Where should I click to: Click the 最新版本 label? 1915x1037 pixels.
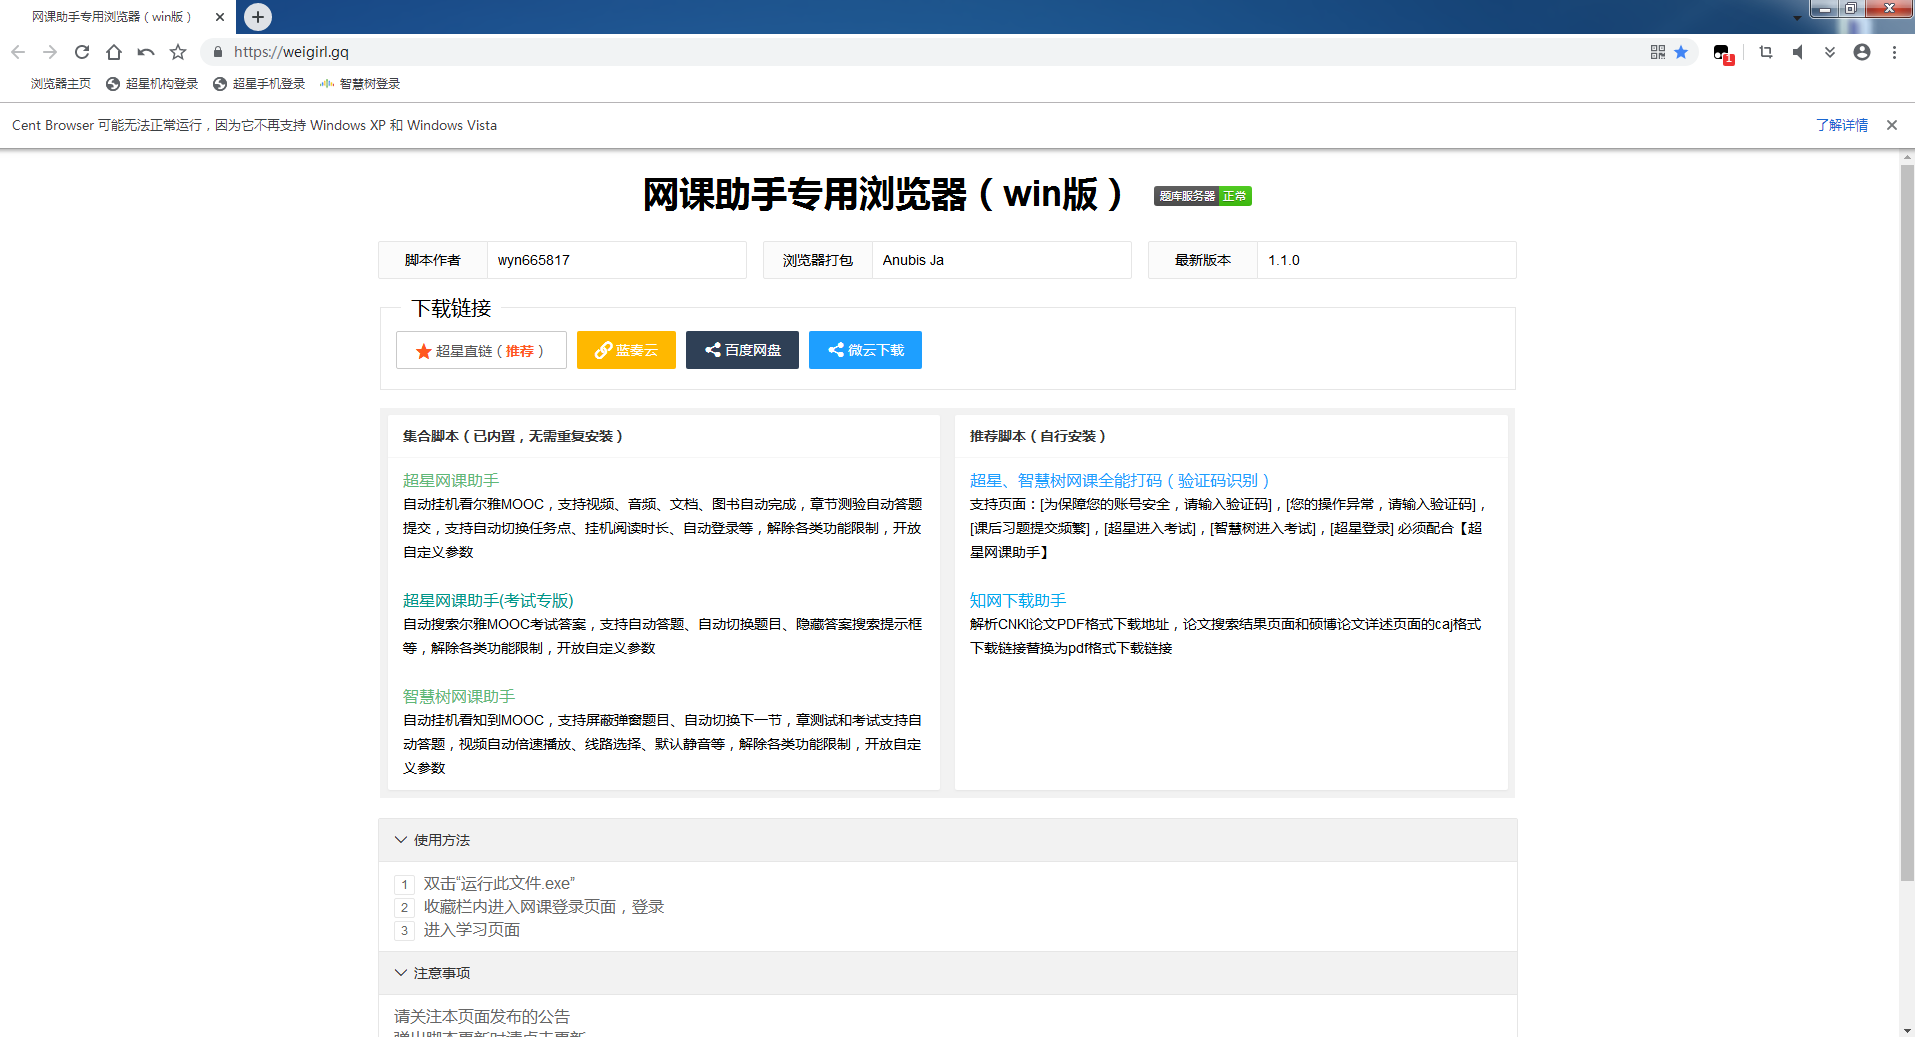coord(1203,260)
